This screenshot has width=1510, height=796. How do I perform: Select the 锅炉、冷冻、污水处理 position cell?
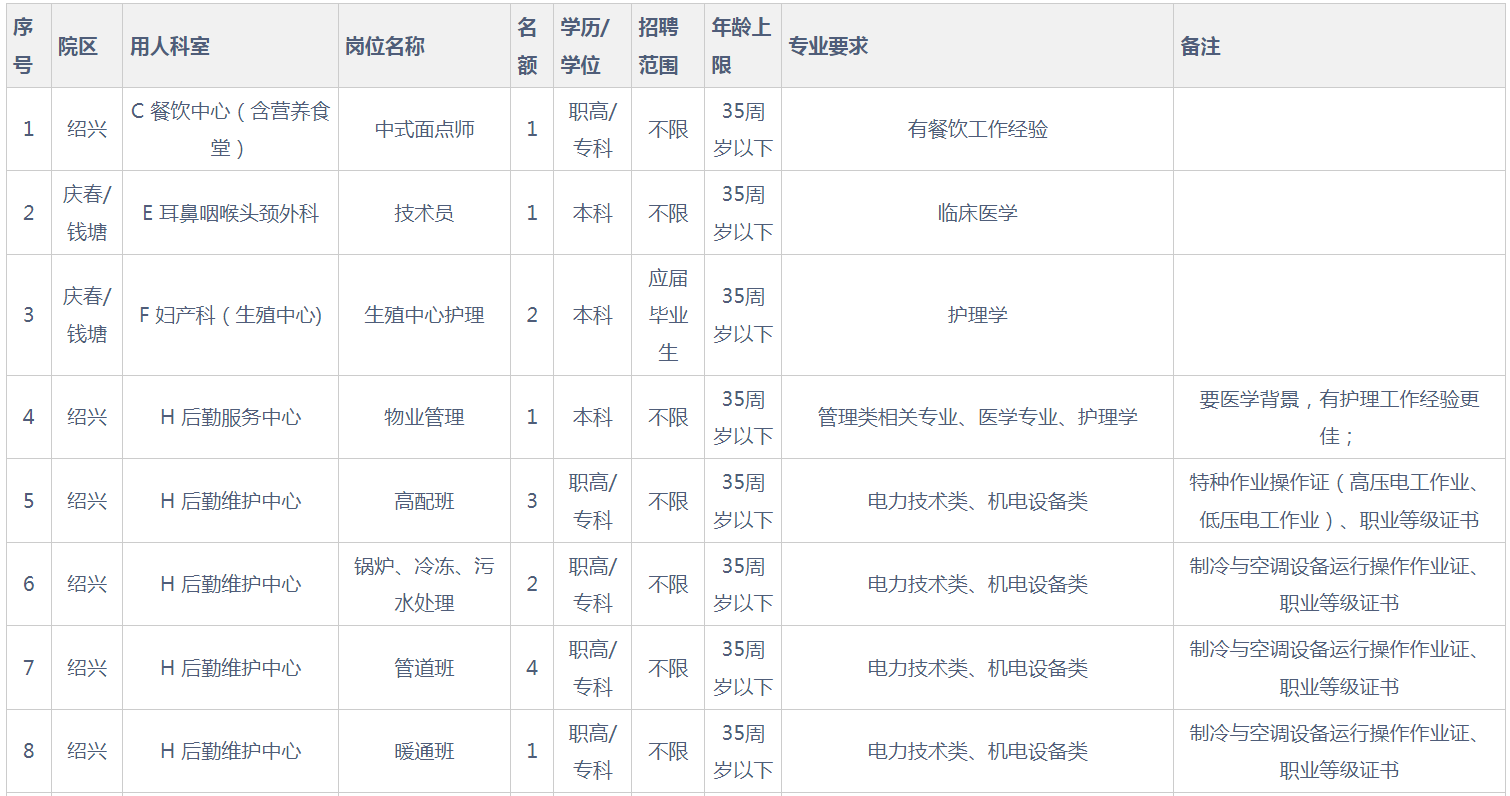tap(424, 584)
